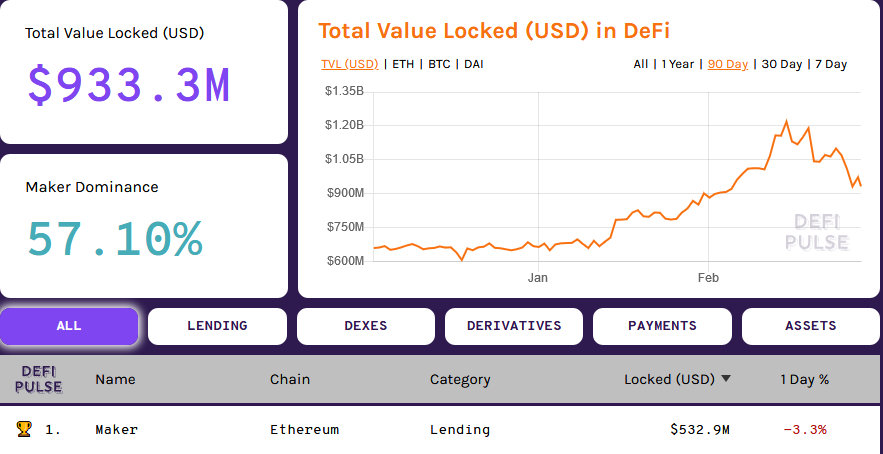Image resolution: width=883 pixels, height=454 pixels.
Task: Select the 90 Day chart range
Action: [728, 64]
